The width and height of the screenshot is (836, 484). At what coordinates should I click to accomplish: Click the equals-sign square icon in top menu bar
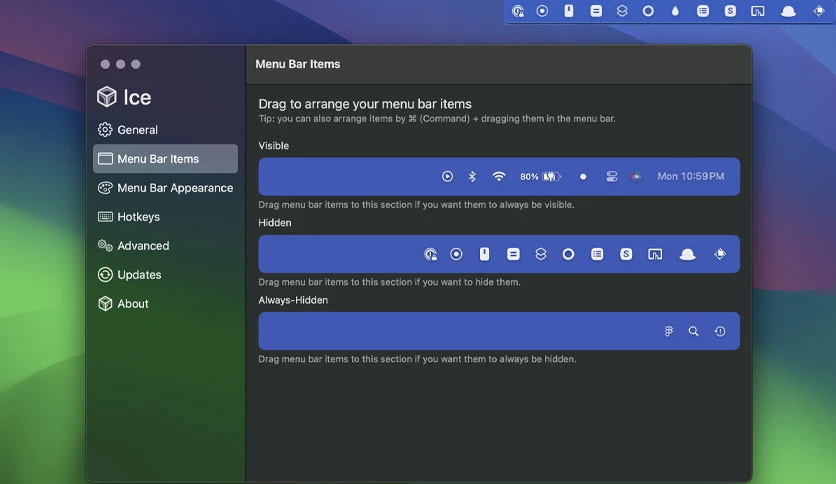click(x=596, y=11)
